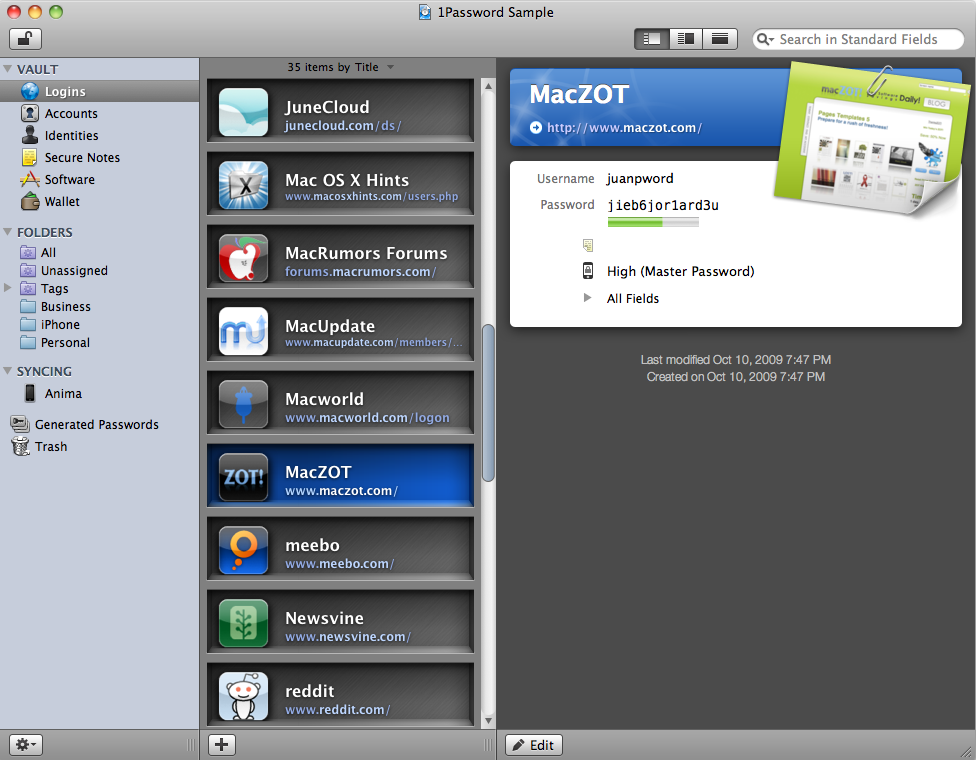Click the Edit button
This screenshot has width=976, height=760.
pyautogui.click(x=534, y=744)
